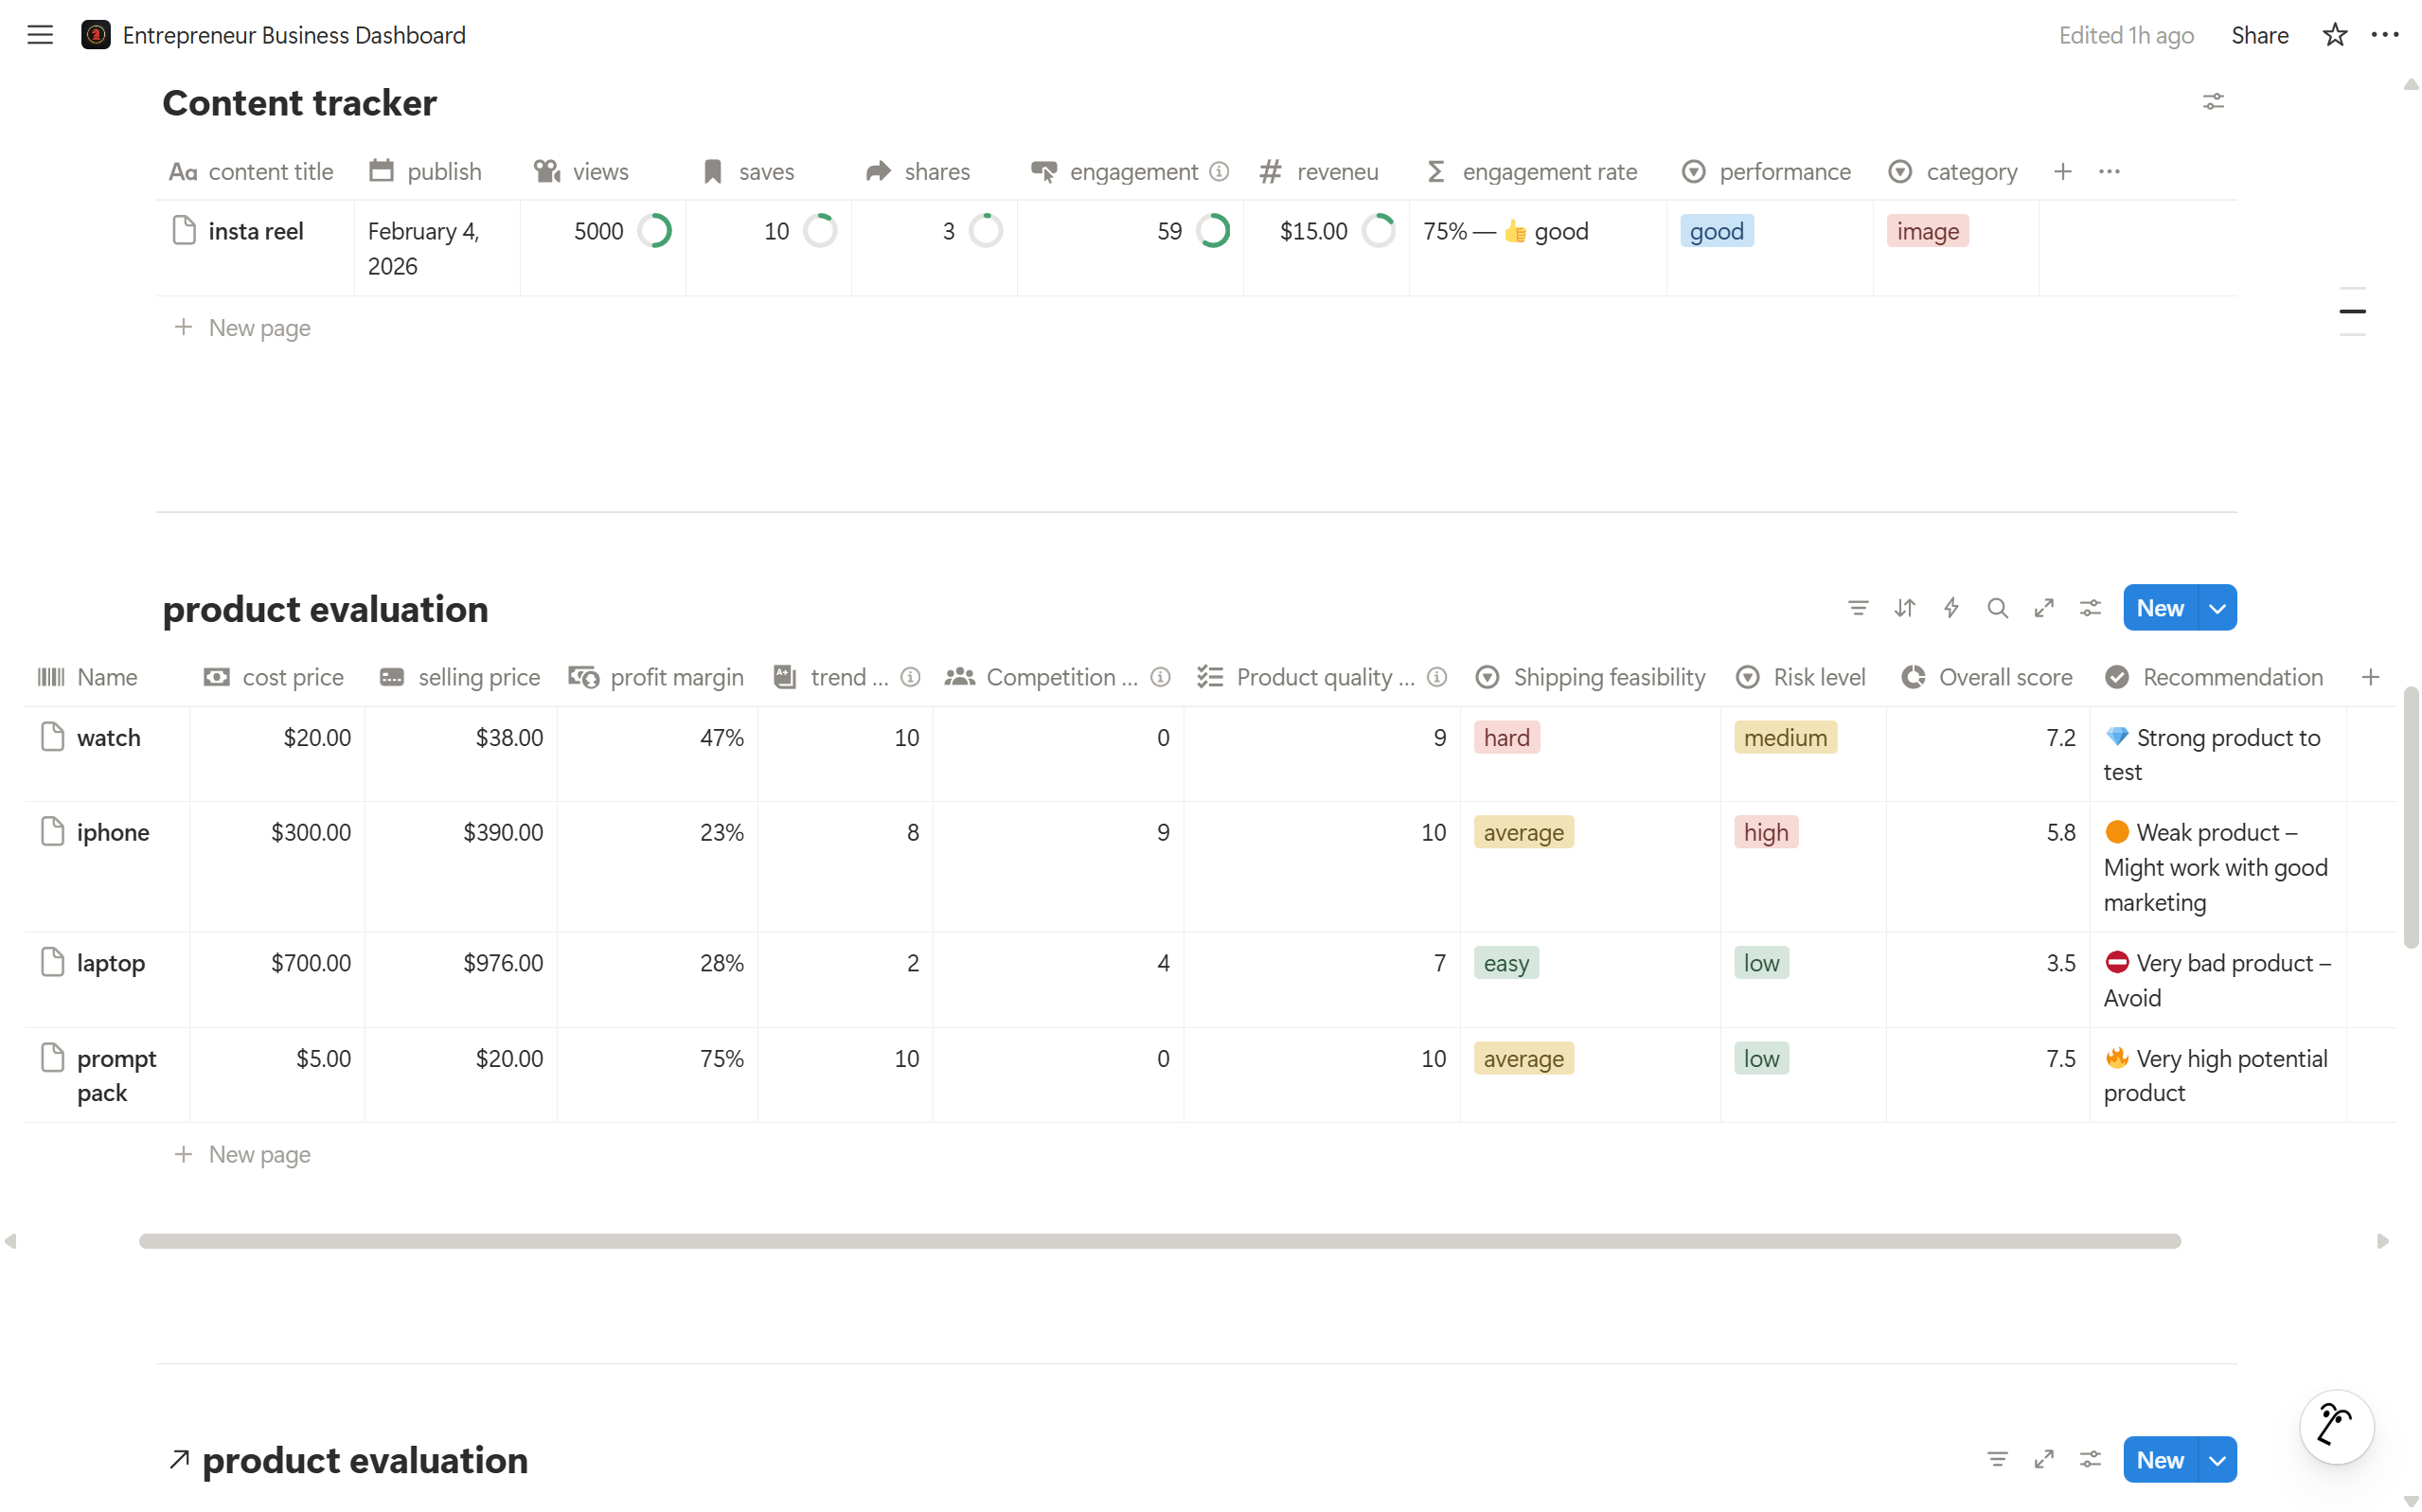This screenshot has width=2422, height=1512.
Task: Create a New page under product evaluation
Action: click(x=243, y=1155)
